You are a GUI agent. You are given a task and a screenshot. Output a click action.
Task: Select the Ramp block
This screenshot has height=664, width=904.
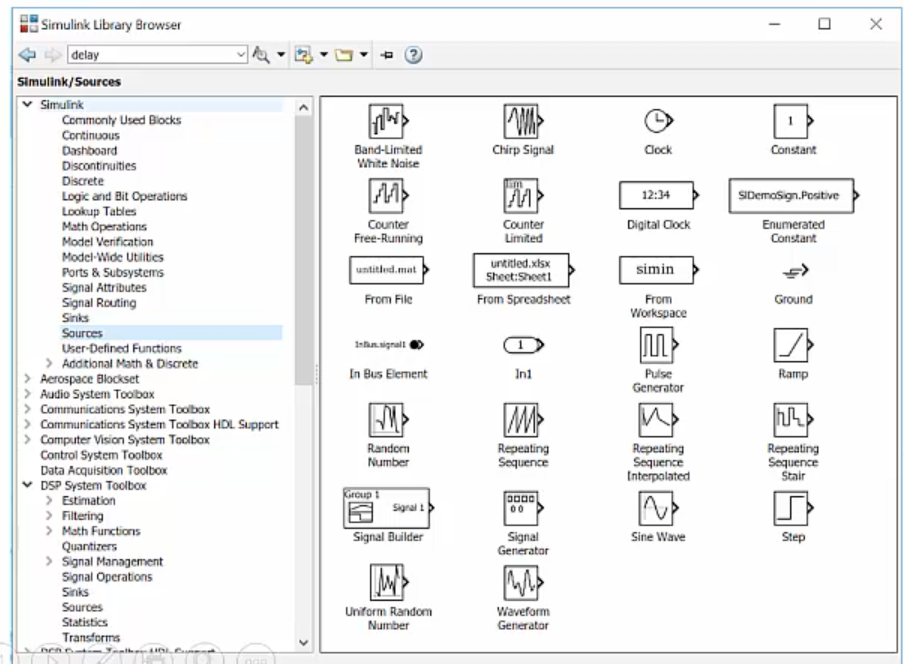[x=793, y=345]
